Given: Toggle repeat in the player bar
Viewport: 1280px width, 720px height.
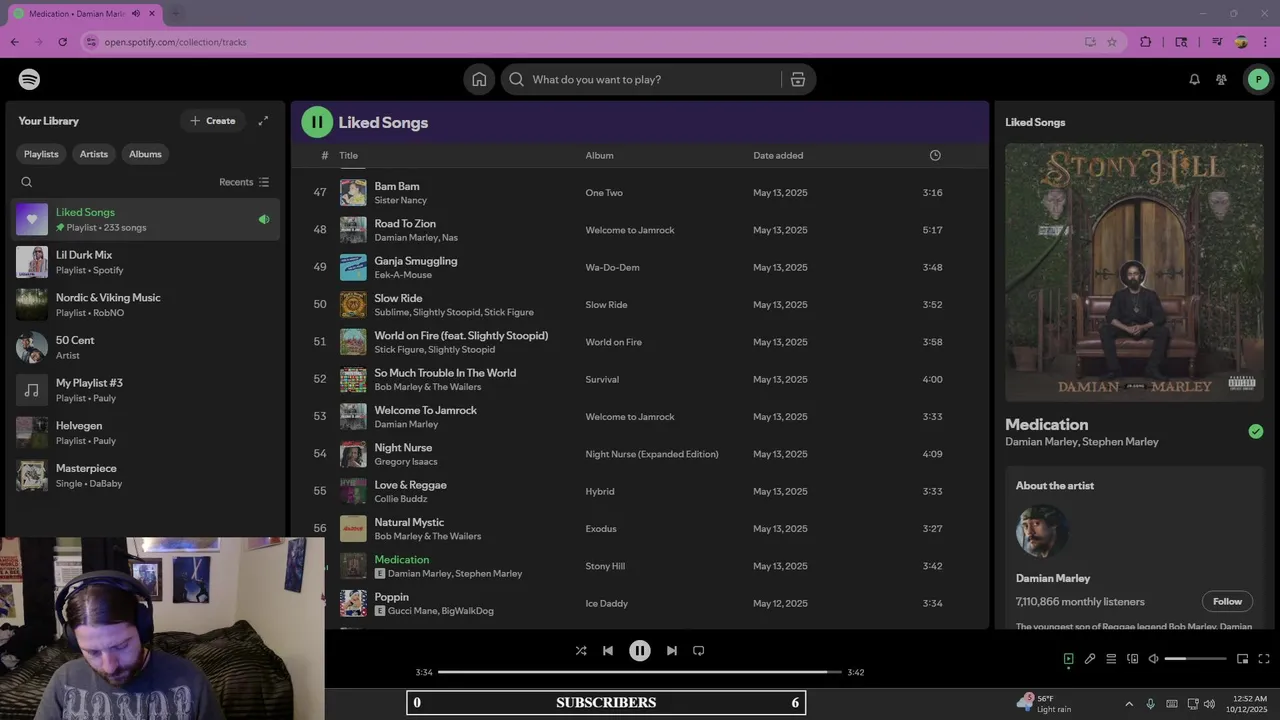Looking at the screenshot, I should click(x=699, y=650).
